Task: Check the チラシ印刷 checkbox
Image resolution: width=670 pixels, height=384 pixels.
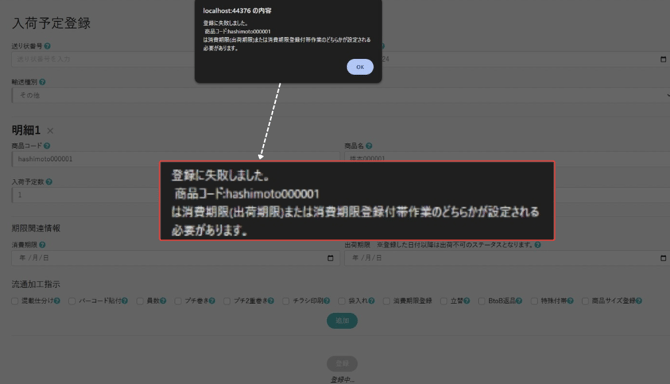Action: [x=286, y=301]
